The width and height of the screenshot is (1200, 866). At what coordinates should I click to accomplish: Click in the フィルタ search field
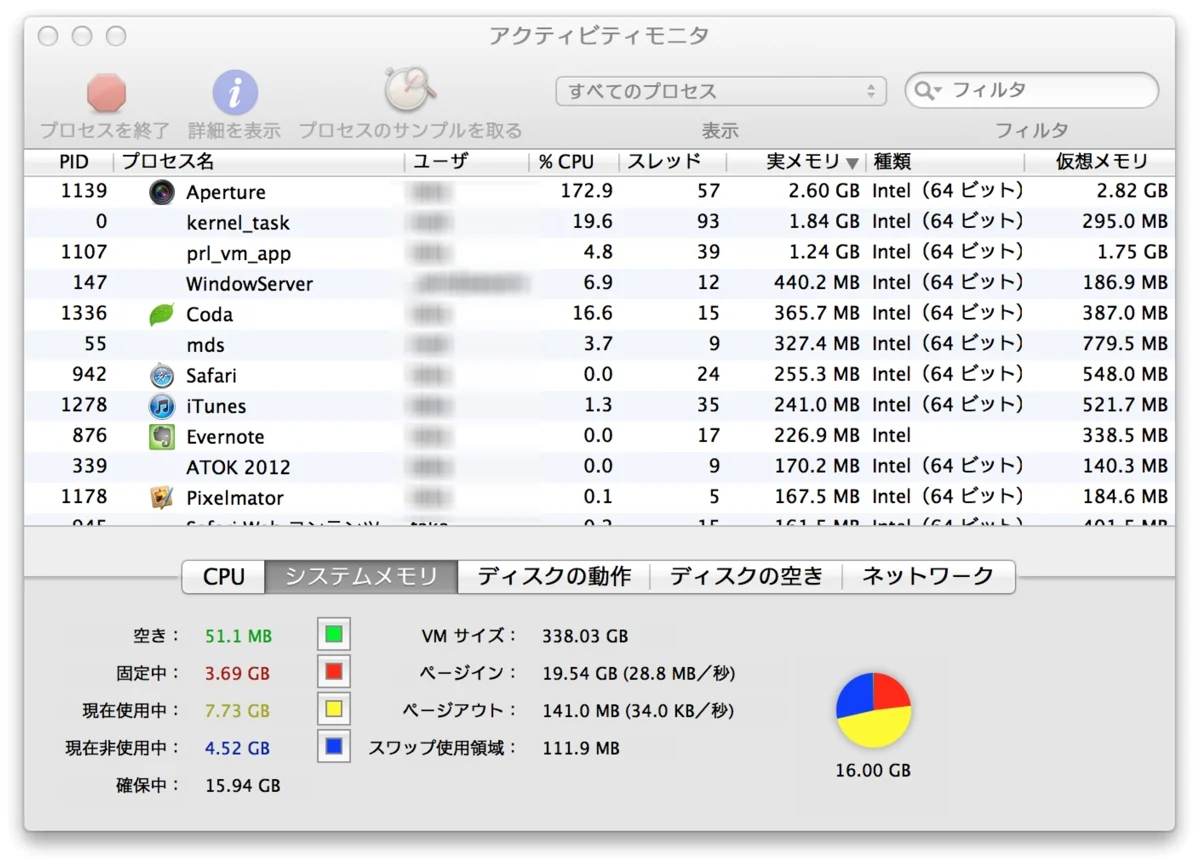pyautogui.click(x=1032, y=91)
